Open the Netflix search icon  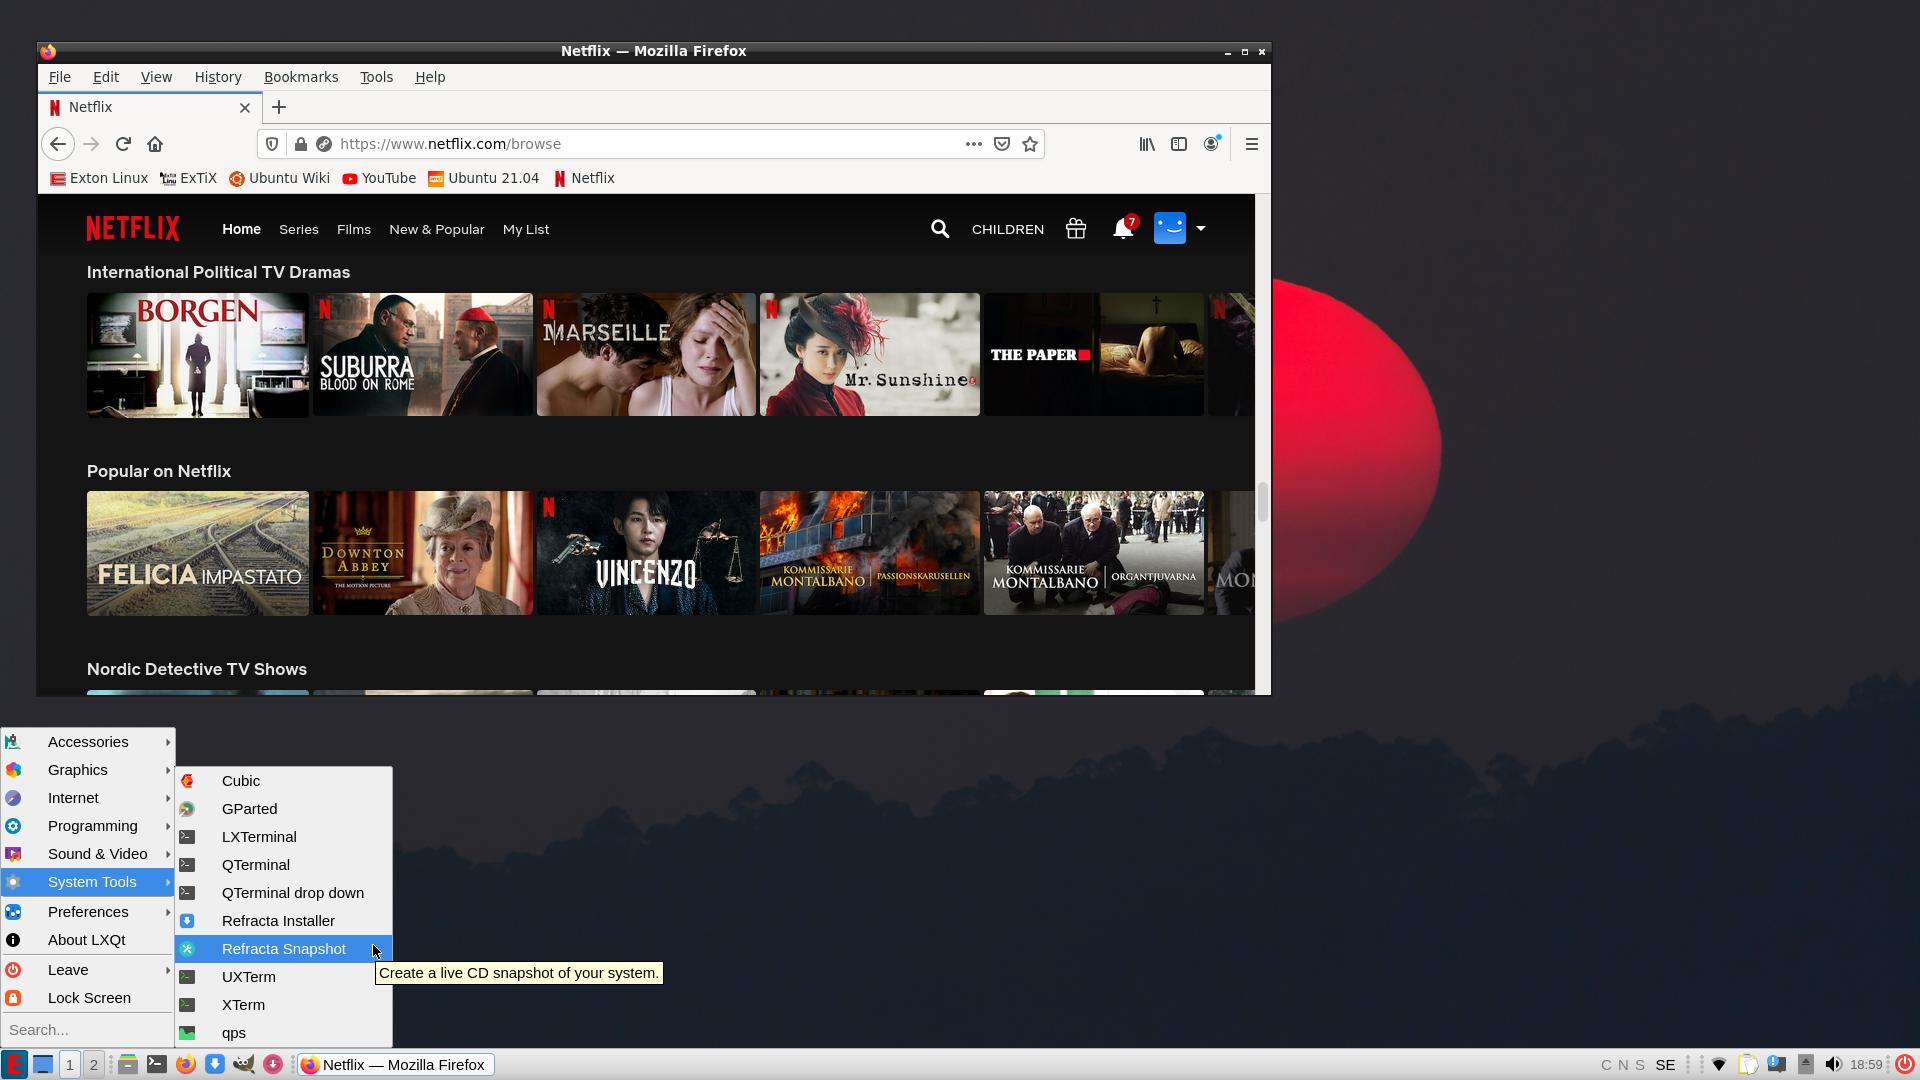point(939,229)
